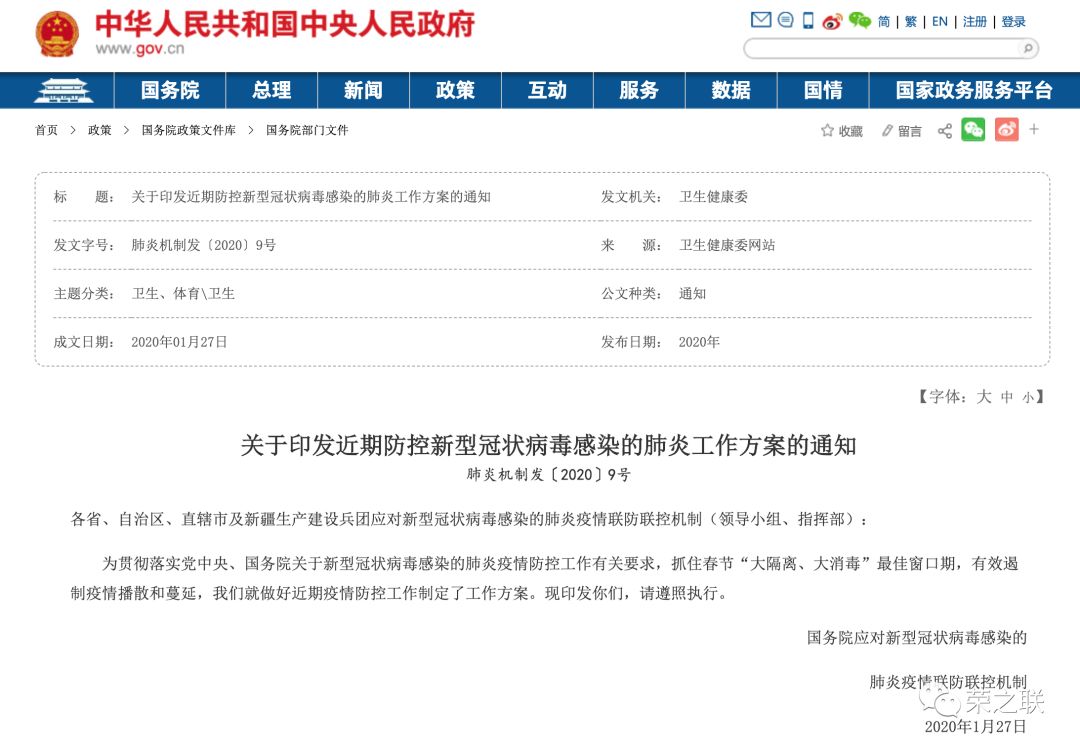Select the 新闻 menu item
1080x749 pixels.
click(363, 90)
